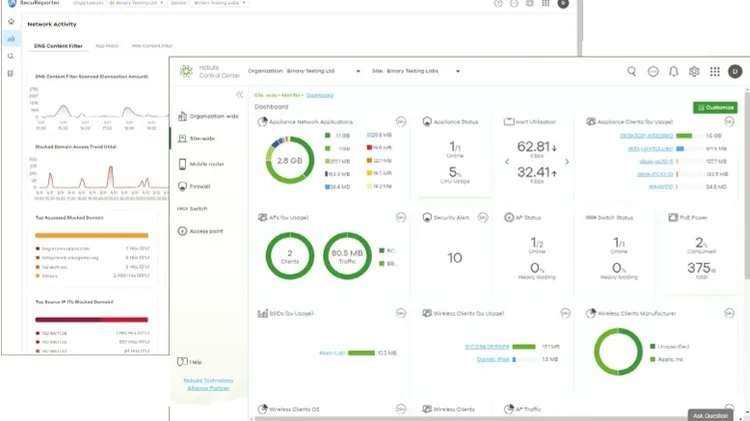Show previous WAN Utilization interface

coord(507,162)
